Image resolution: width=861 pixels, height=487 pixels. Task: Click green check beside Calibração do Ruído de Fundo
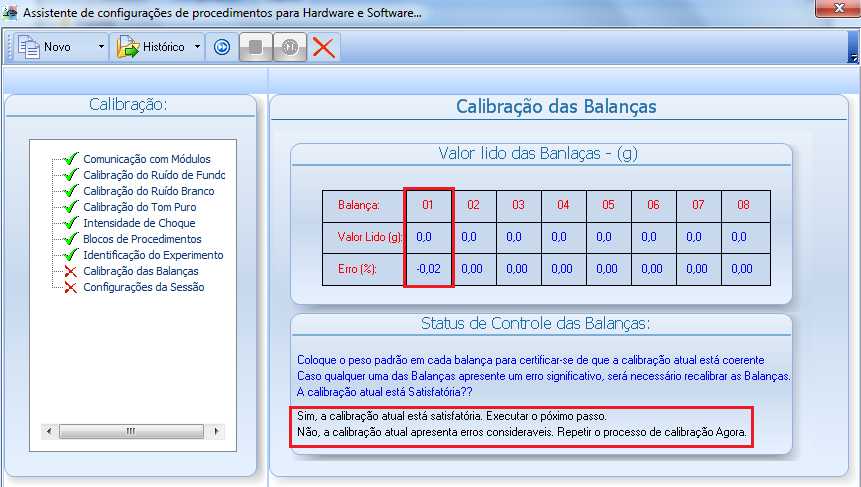click(x=71, y=174)
